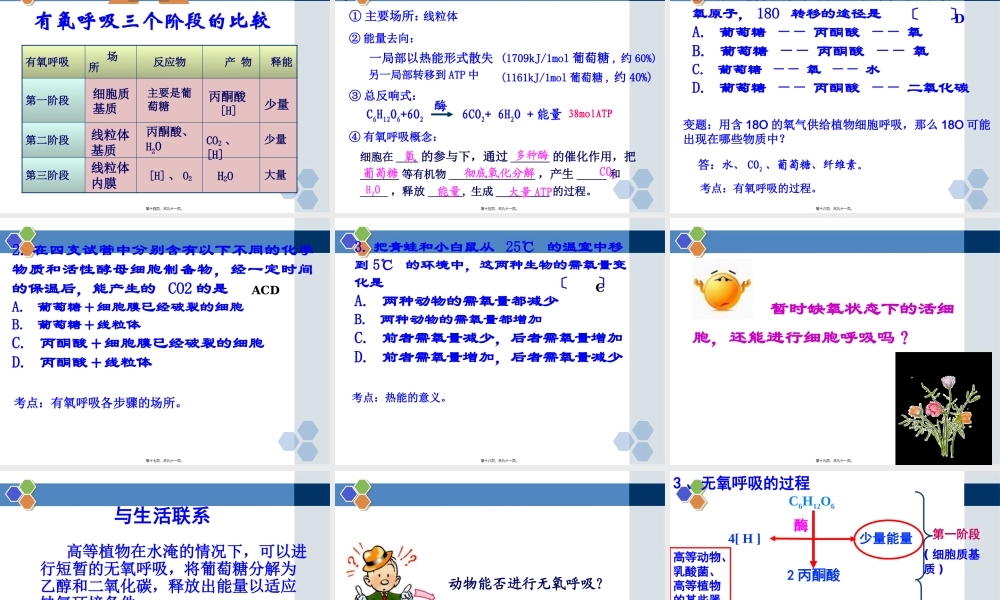The image size is (1000, 600).
Task: Click option B. 两种动物的需氧量都增加
Action: click(x=448, y=319)
